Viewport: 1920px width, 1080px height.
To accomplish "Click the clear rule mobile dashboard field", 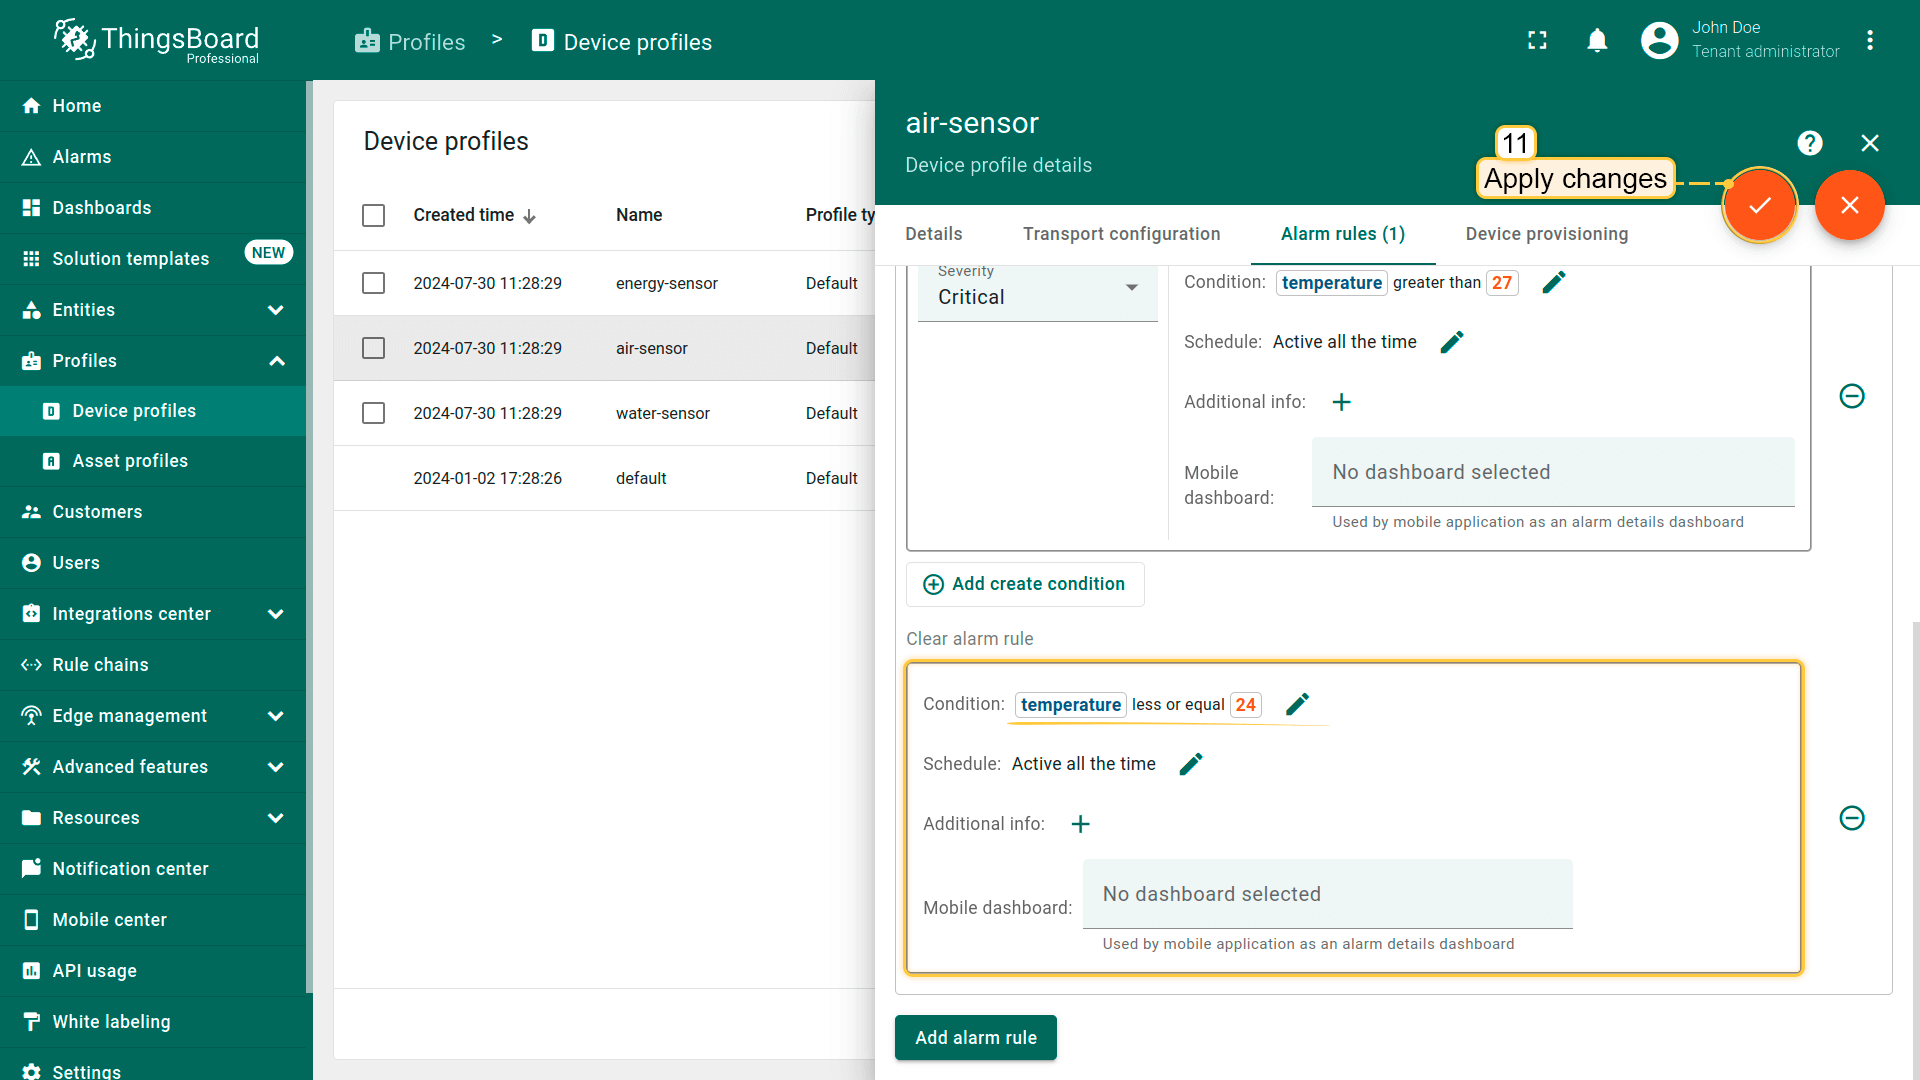I will pyautogui.click(x=1327, y=894).
